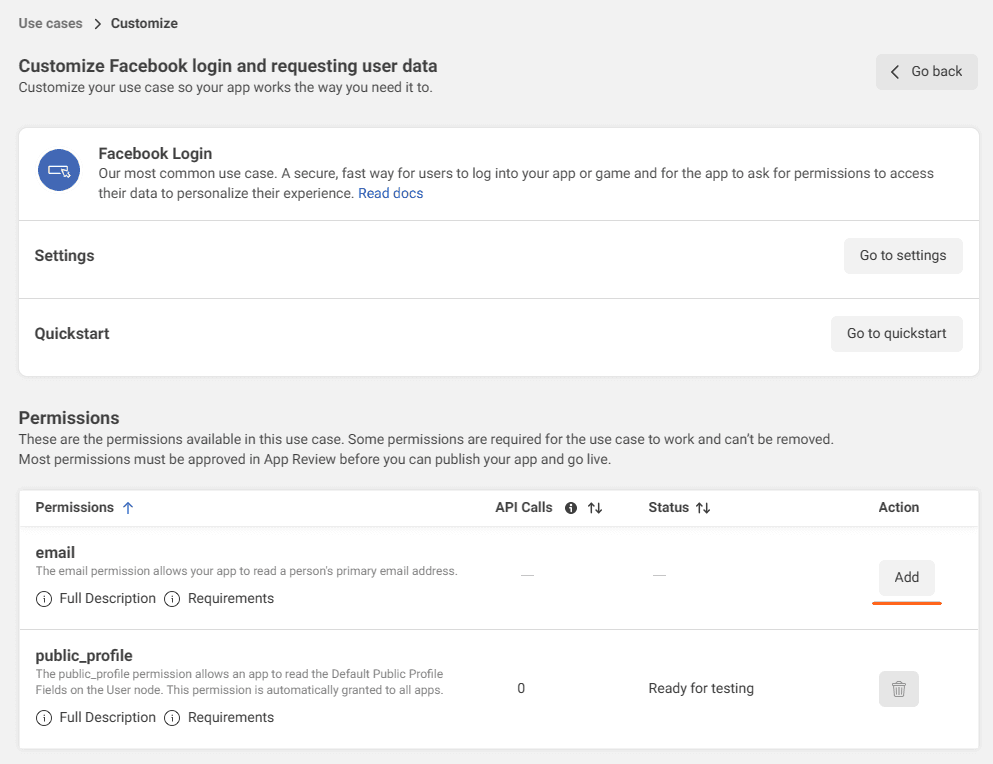Navigate to Use cases breadcrumb
Screen dimensions: 993x764
click(51, 23)
